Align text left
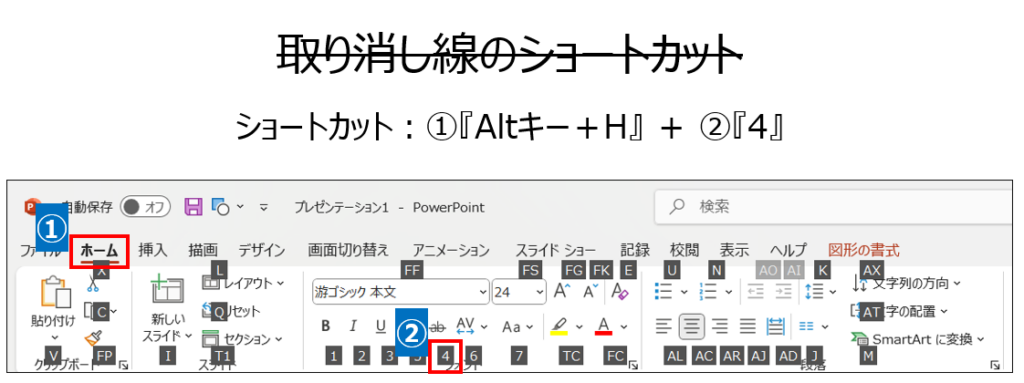 pos(664,325)
